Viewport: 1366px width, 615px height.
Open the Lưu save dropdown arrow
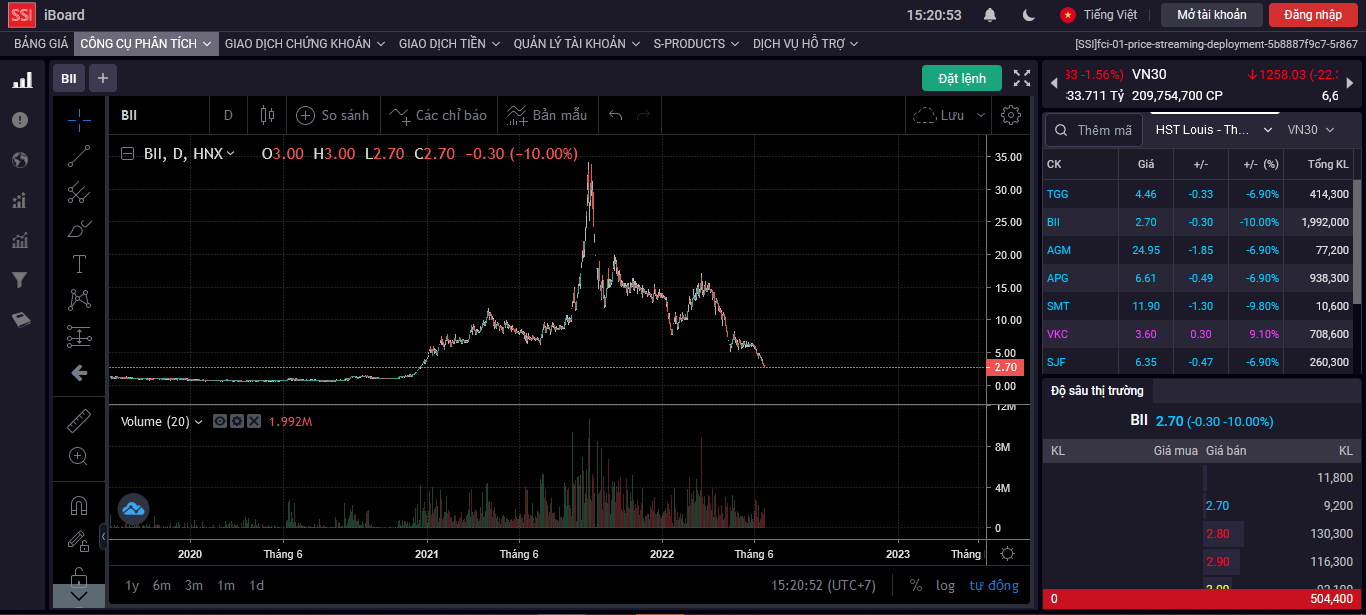tap(981, 115)
